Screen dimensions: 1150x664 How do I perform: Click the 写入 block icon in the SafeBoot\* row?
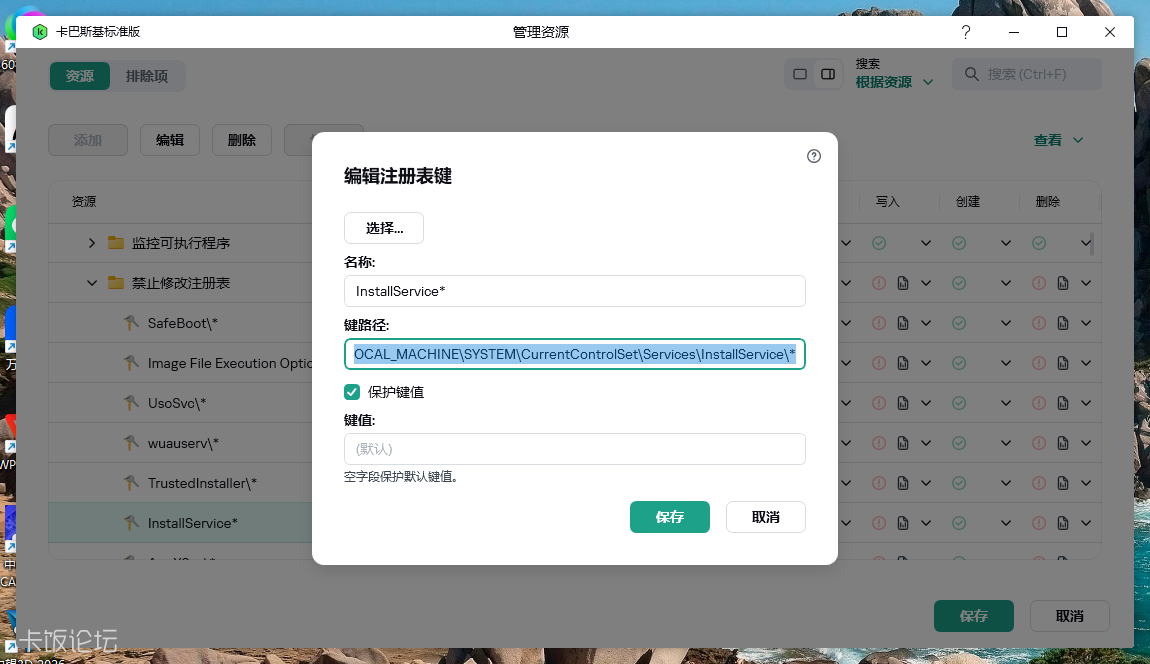[x=879, y=323]
